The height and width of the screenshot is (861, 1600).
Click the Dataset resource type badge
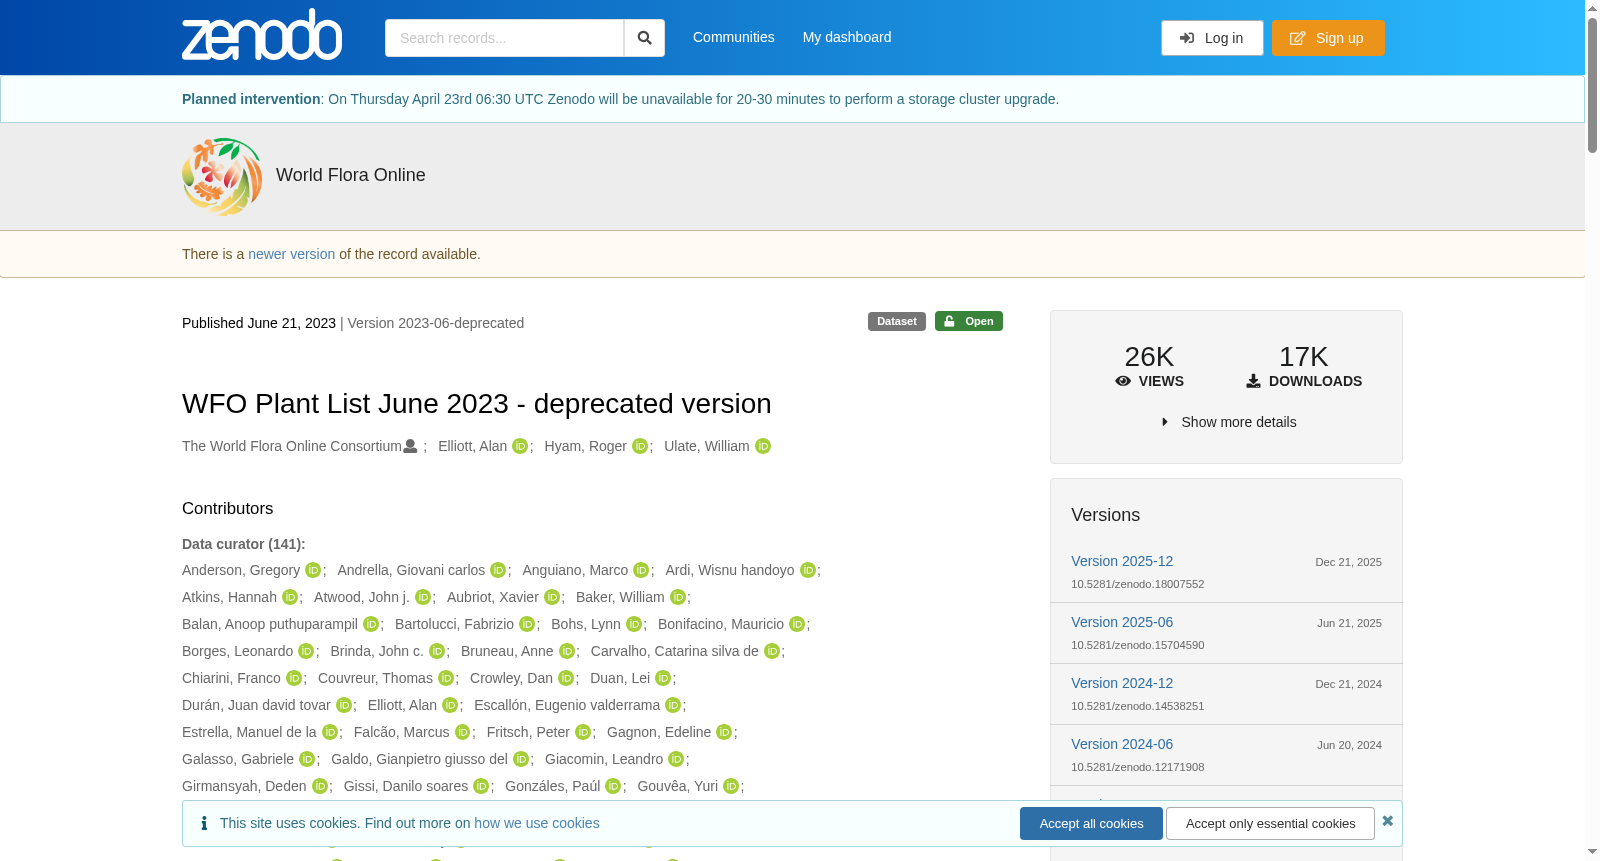(x=897, y=321)
